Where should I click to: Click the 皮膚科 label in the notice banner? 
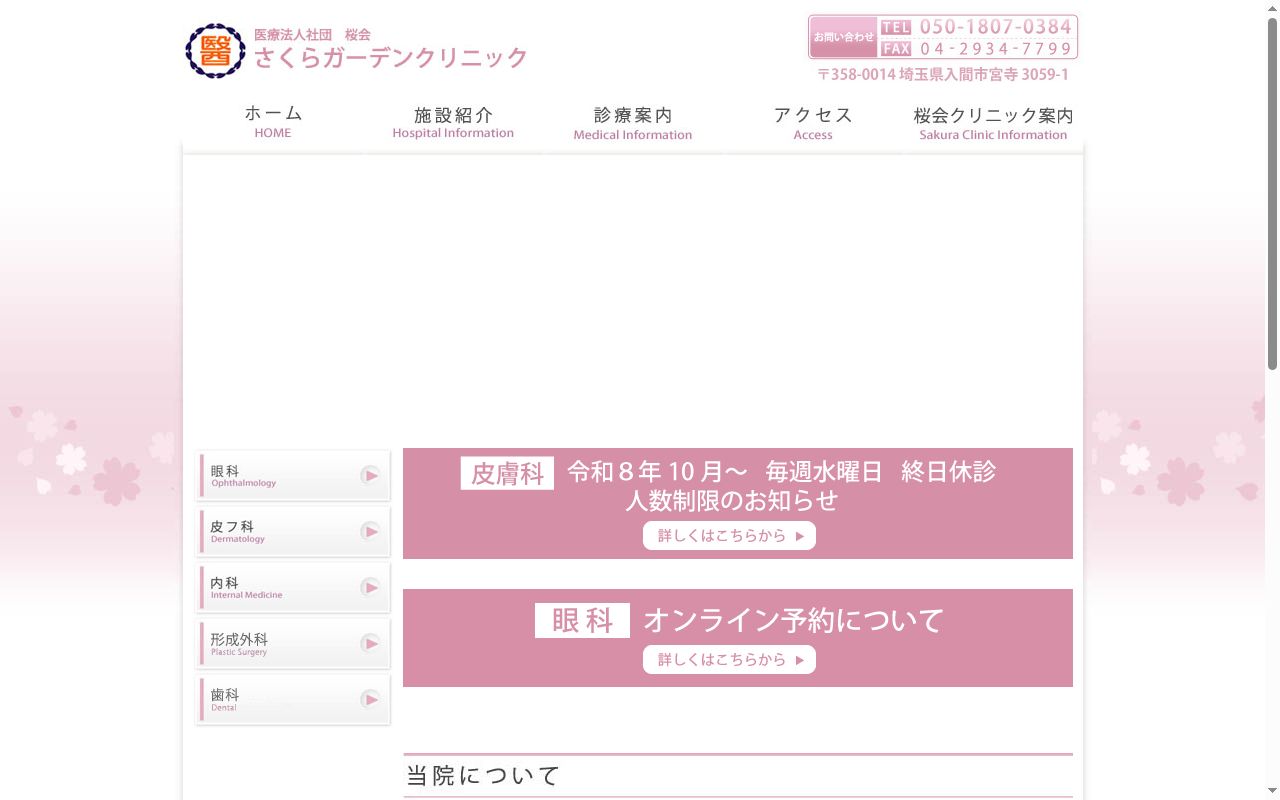click(507, 473)
